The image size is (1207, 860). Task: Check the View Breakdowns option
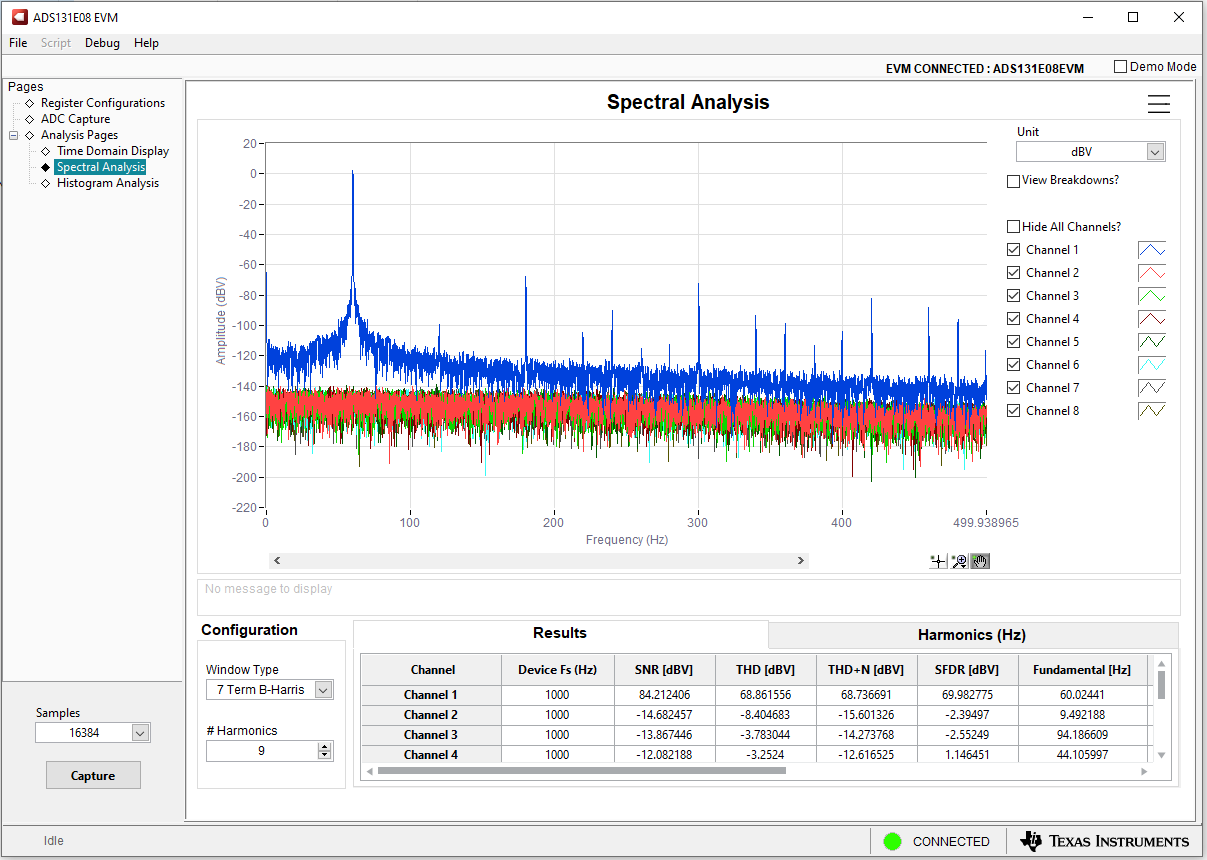click(x=1014, y=181)
